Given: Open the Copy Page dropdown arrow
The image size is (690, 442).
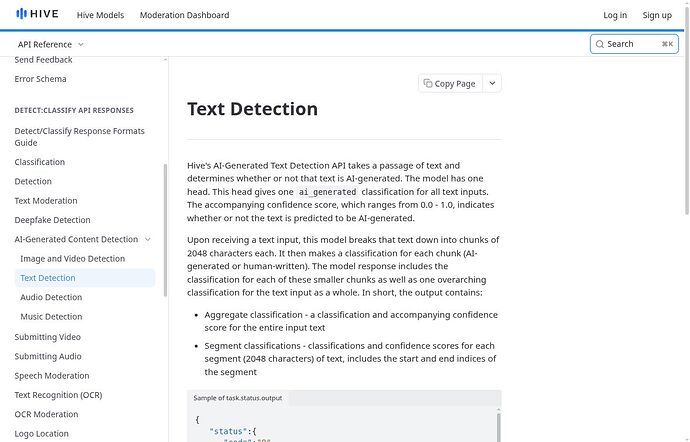Looking at the screenshot, I should point(492,83).
